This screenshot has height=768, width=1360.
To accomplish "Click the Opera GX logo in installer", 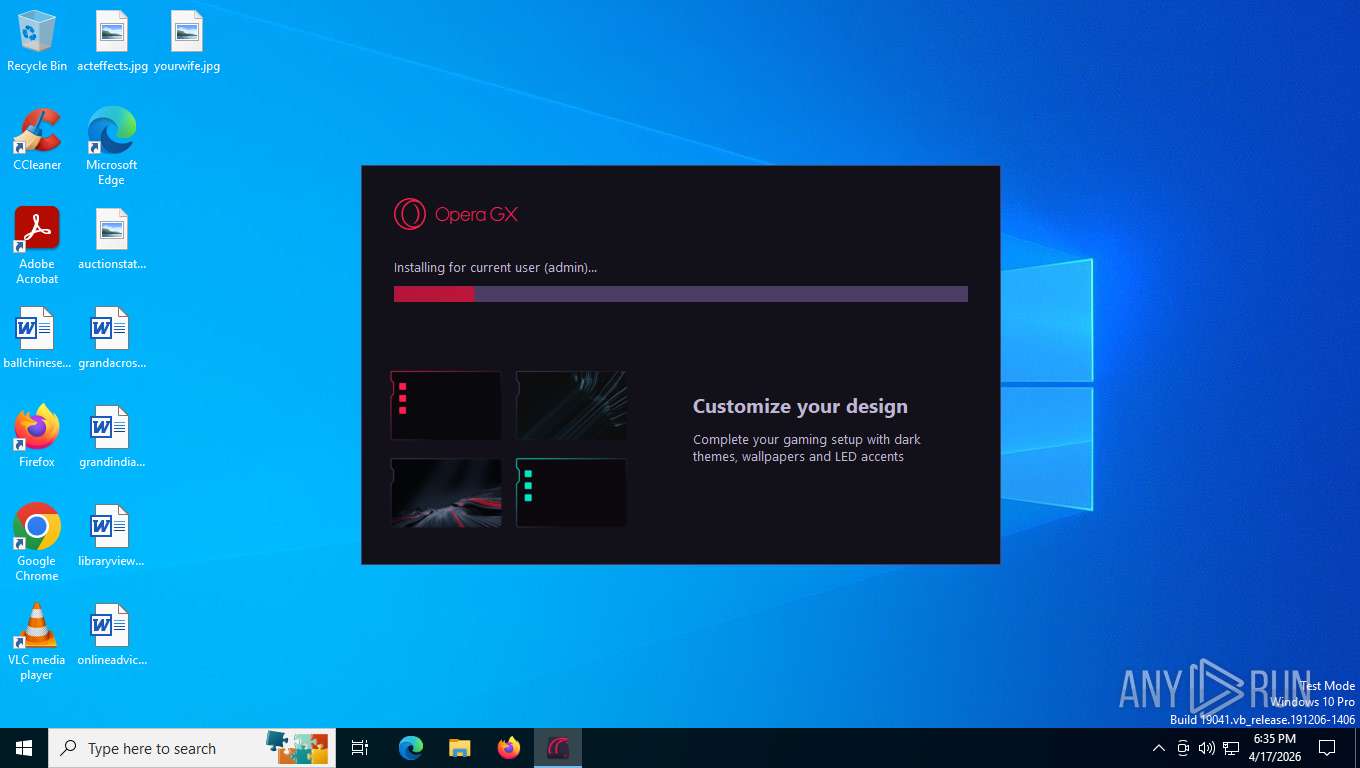I will point(455,214).
